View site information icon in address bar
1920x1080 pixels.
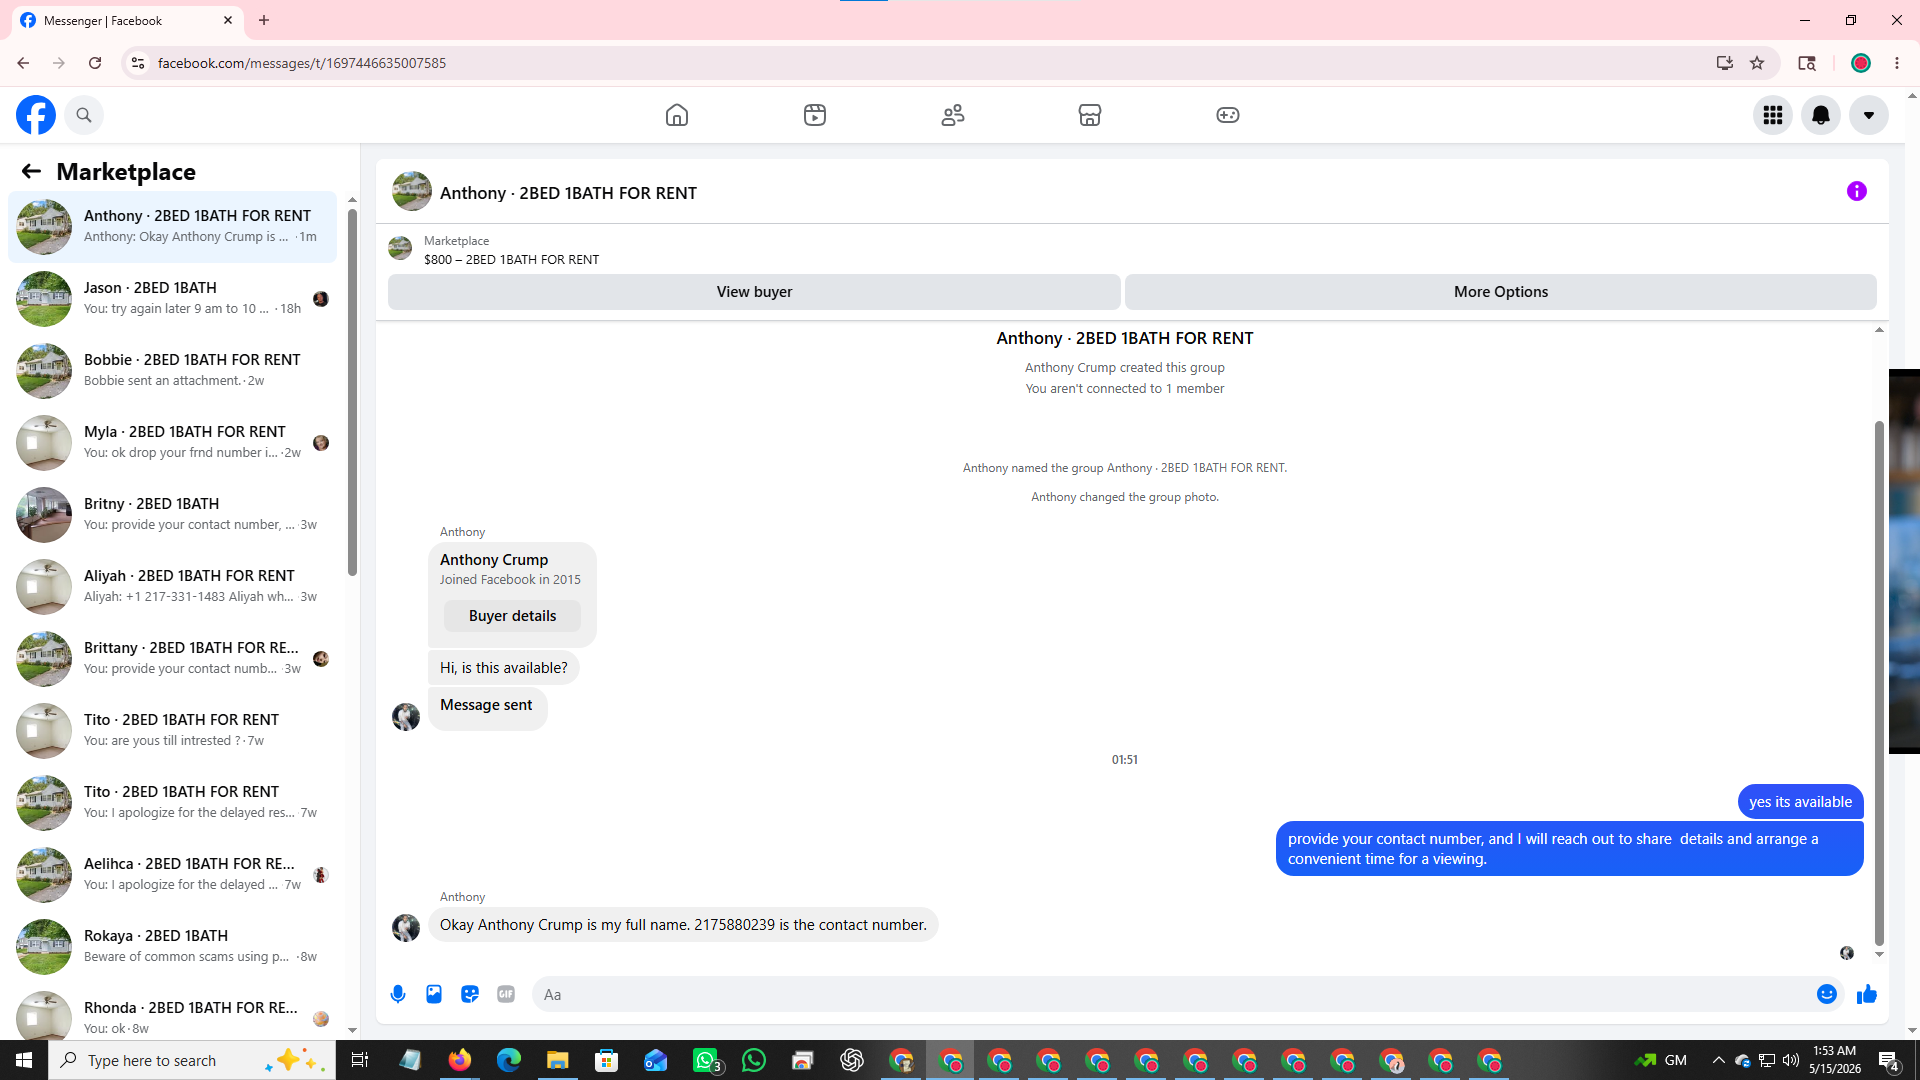click(x=138, y=63)
